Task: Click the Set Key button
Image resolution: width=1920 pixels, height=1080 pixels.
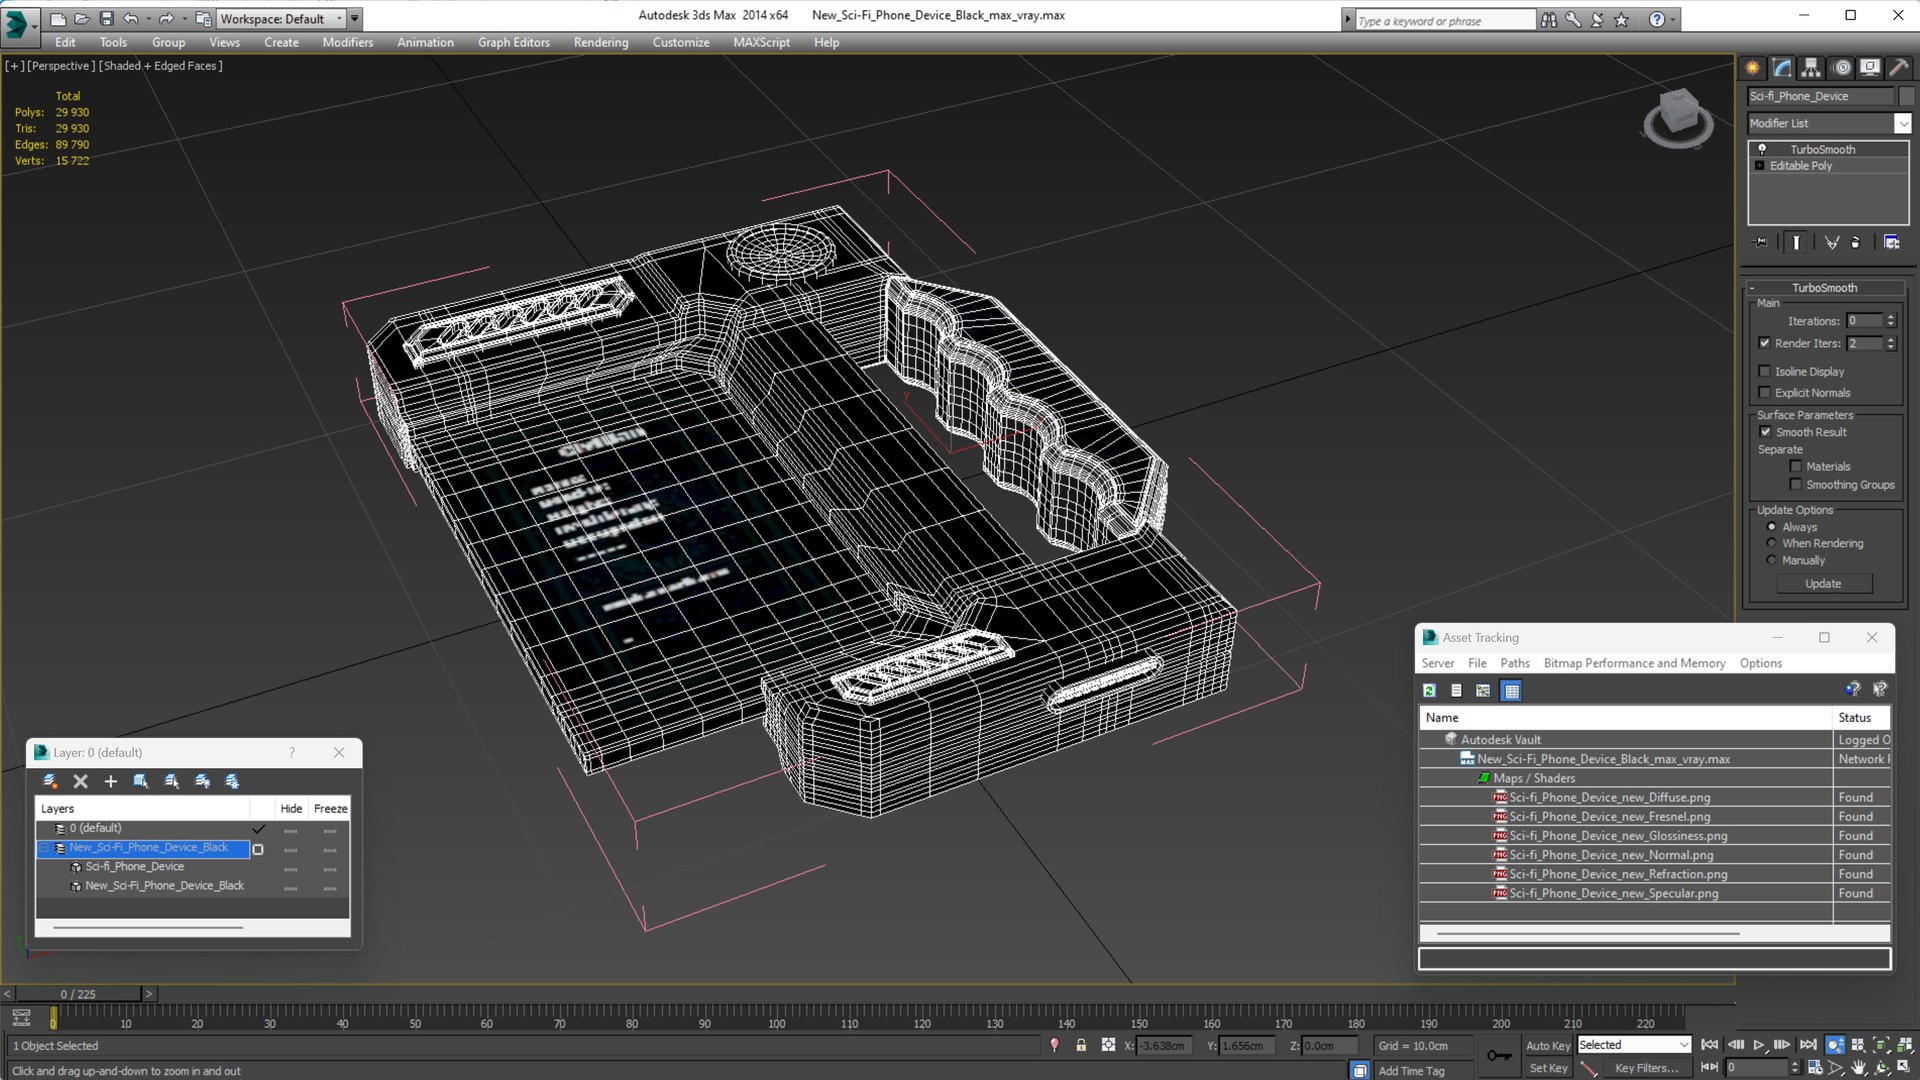Action: (1548, 1068)
